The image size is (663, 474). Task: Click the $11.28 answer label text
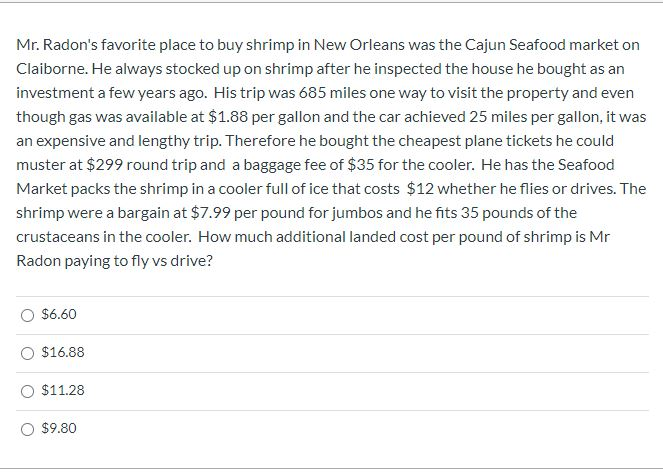tap(63, 391)
